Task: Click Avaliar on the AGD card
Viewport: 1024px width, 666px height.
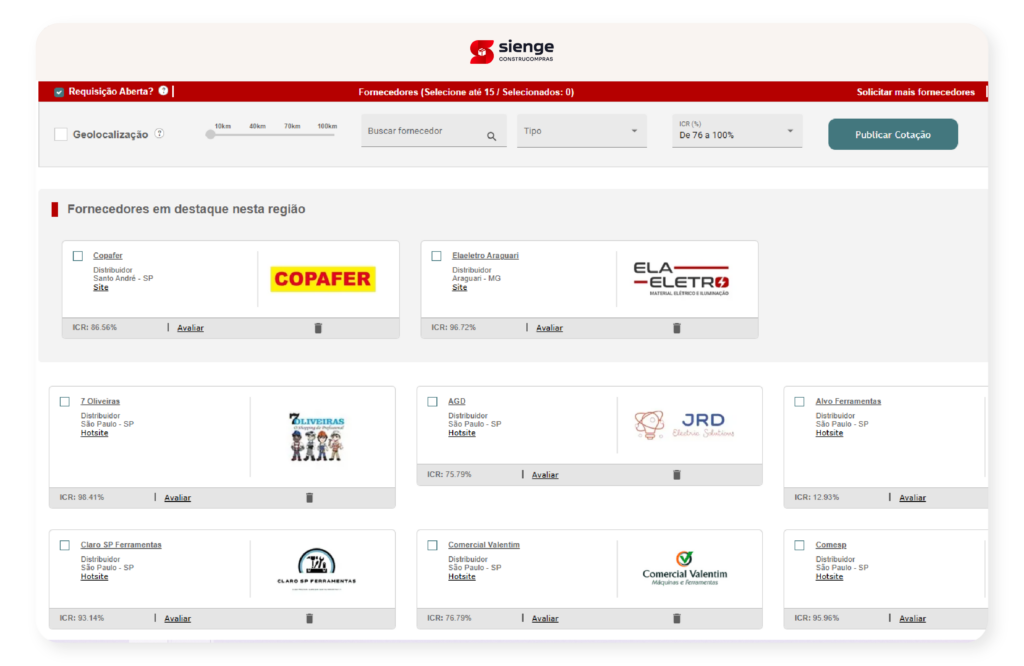Action: (x=545, y=475)
